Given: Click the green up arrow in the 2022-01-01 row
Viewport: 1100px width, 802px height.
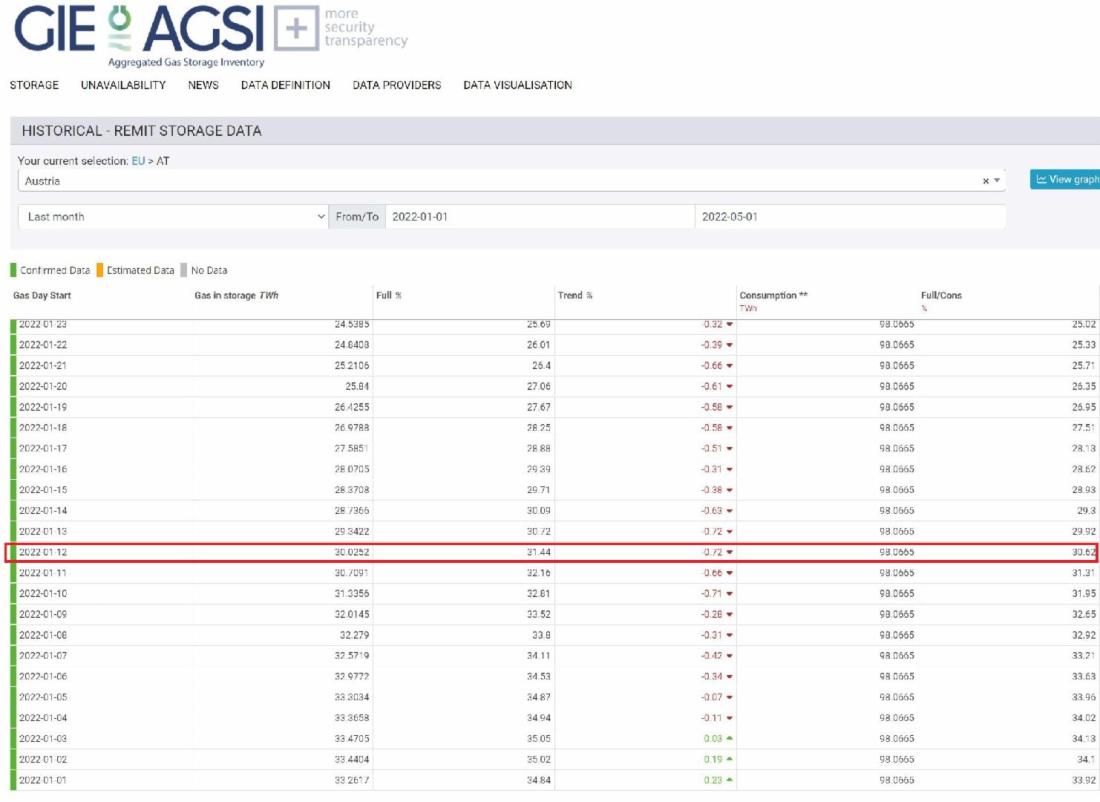Looking at the screenshot, I should point(730,780).
